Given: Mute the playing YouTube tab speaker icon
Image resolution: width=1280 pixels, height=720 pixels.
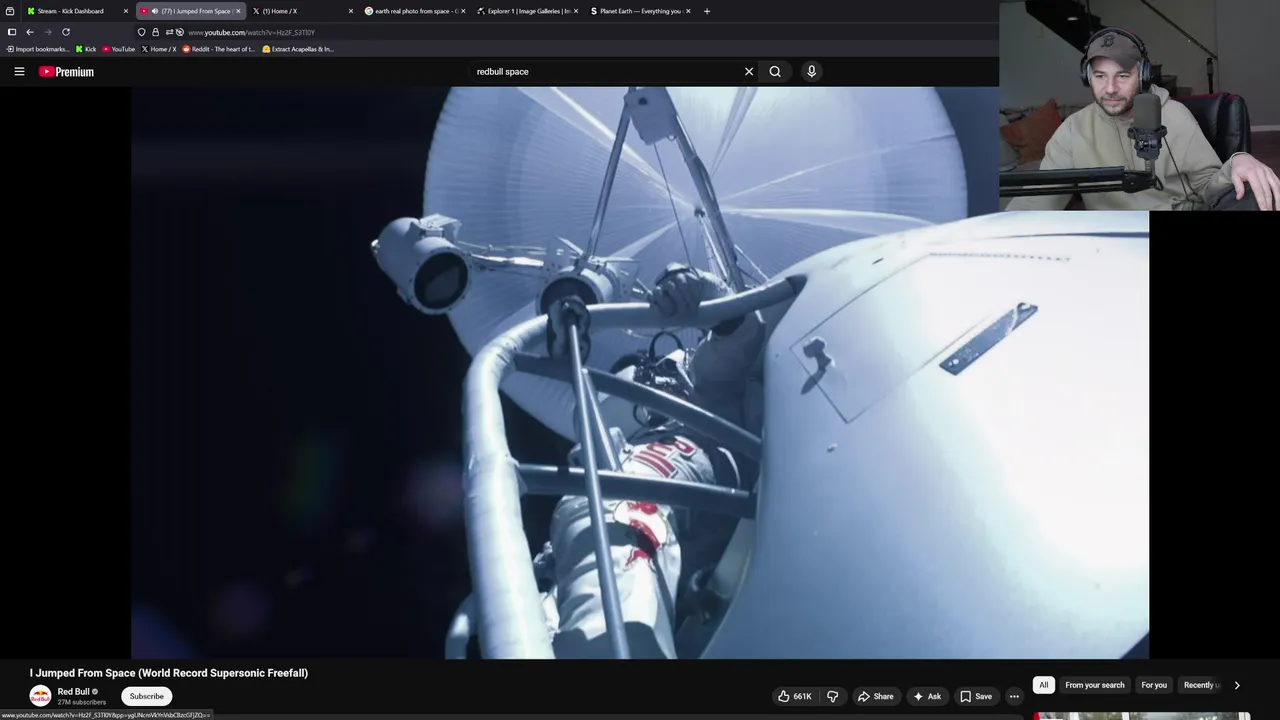Looking at the screenshot, I should tap(154, 11).
